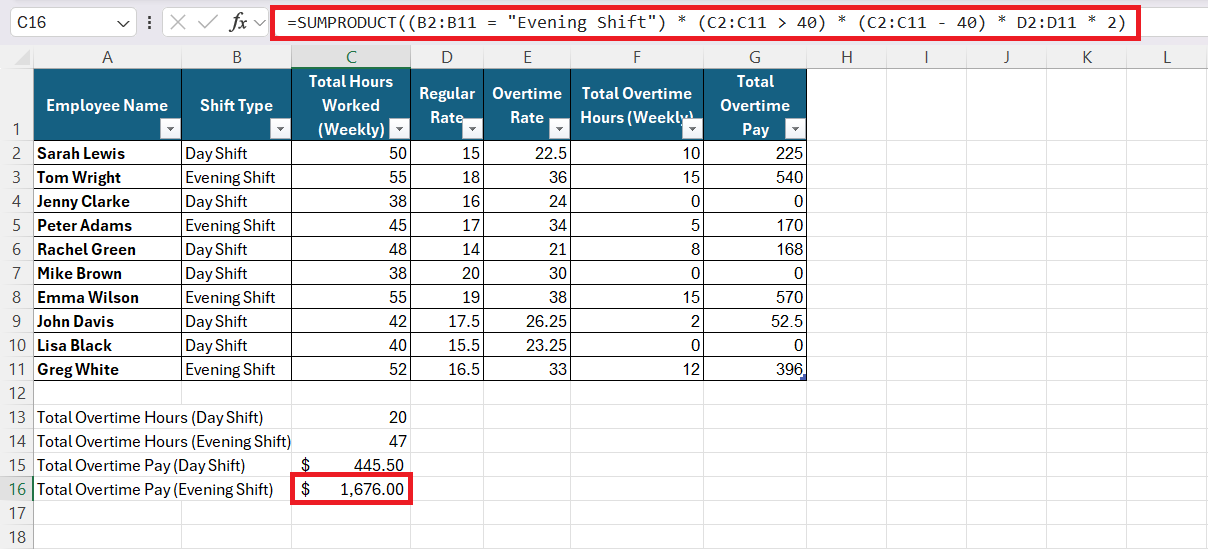Select row 16 header
Image resolution: width=1208 pixels, height=549 pixels.
point(16,489)
